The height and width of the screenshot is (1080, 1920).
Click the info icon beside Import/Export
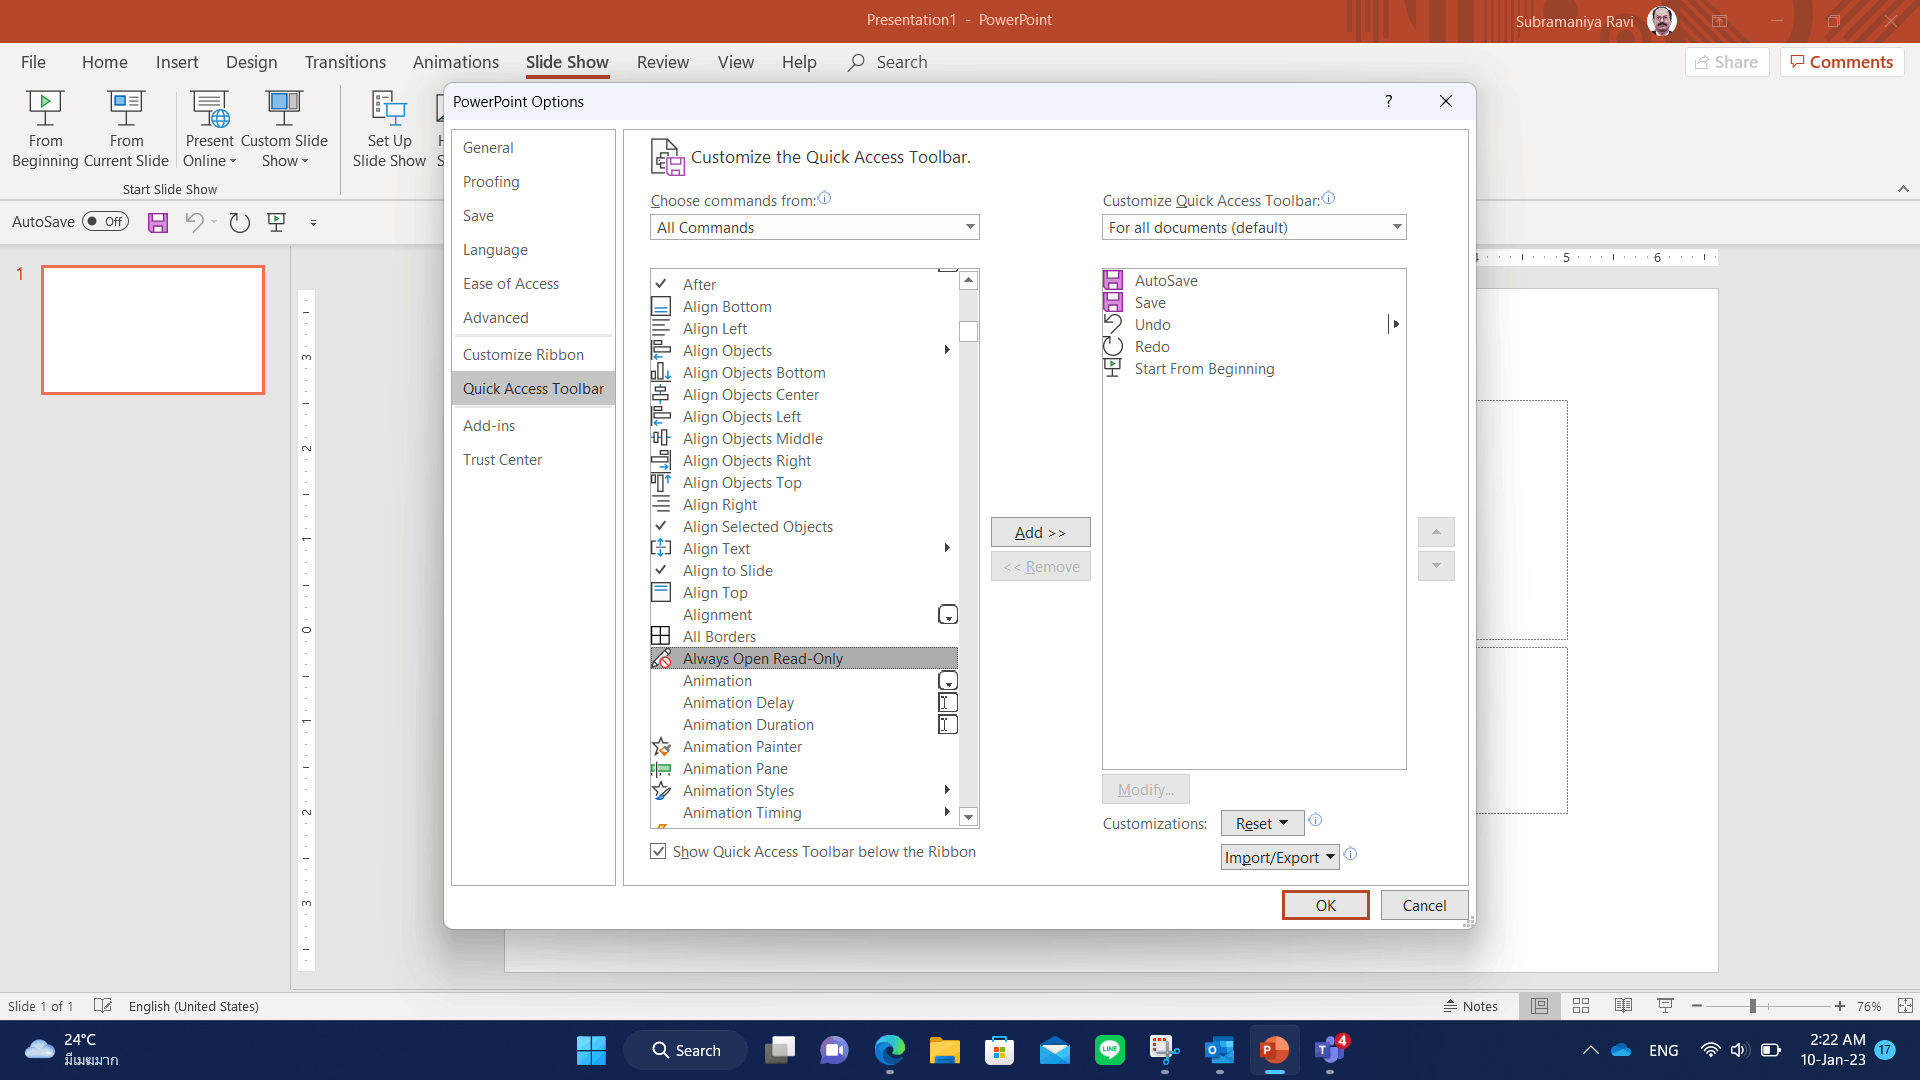(x=1351, y=854)
